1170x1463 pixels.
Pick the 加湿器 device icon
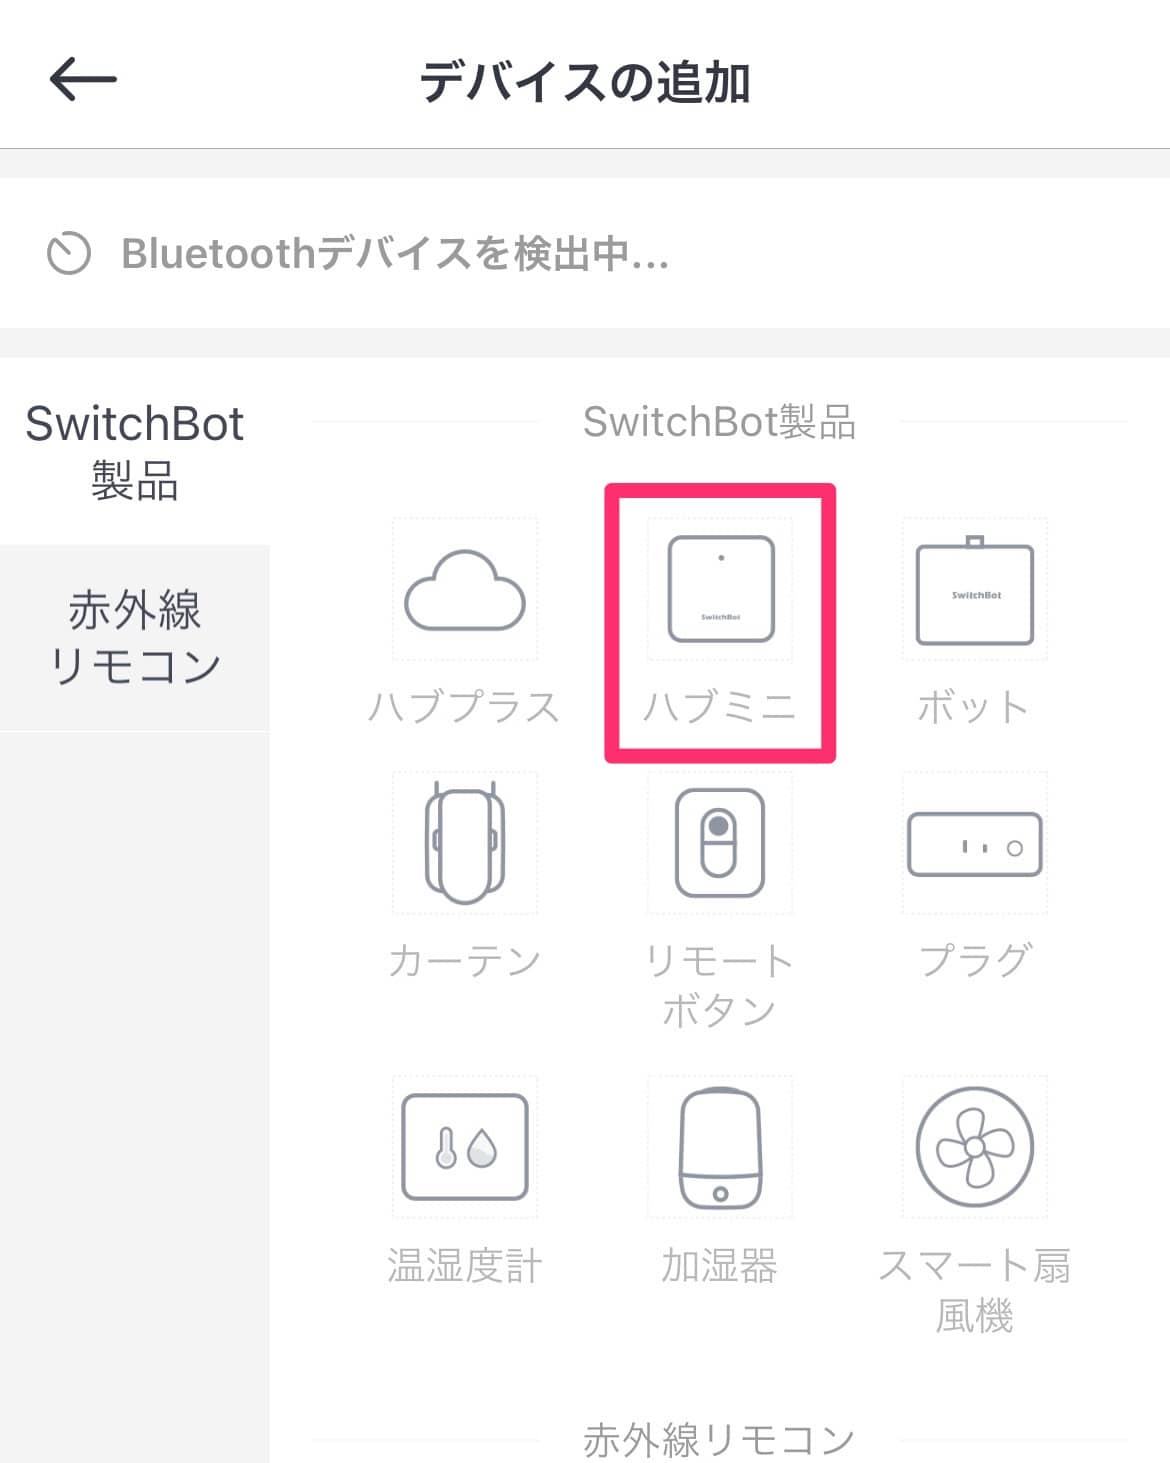(720, 1147)
